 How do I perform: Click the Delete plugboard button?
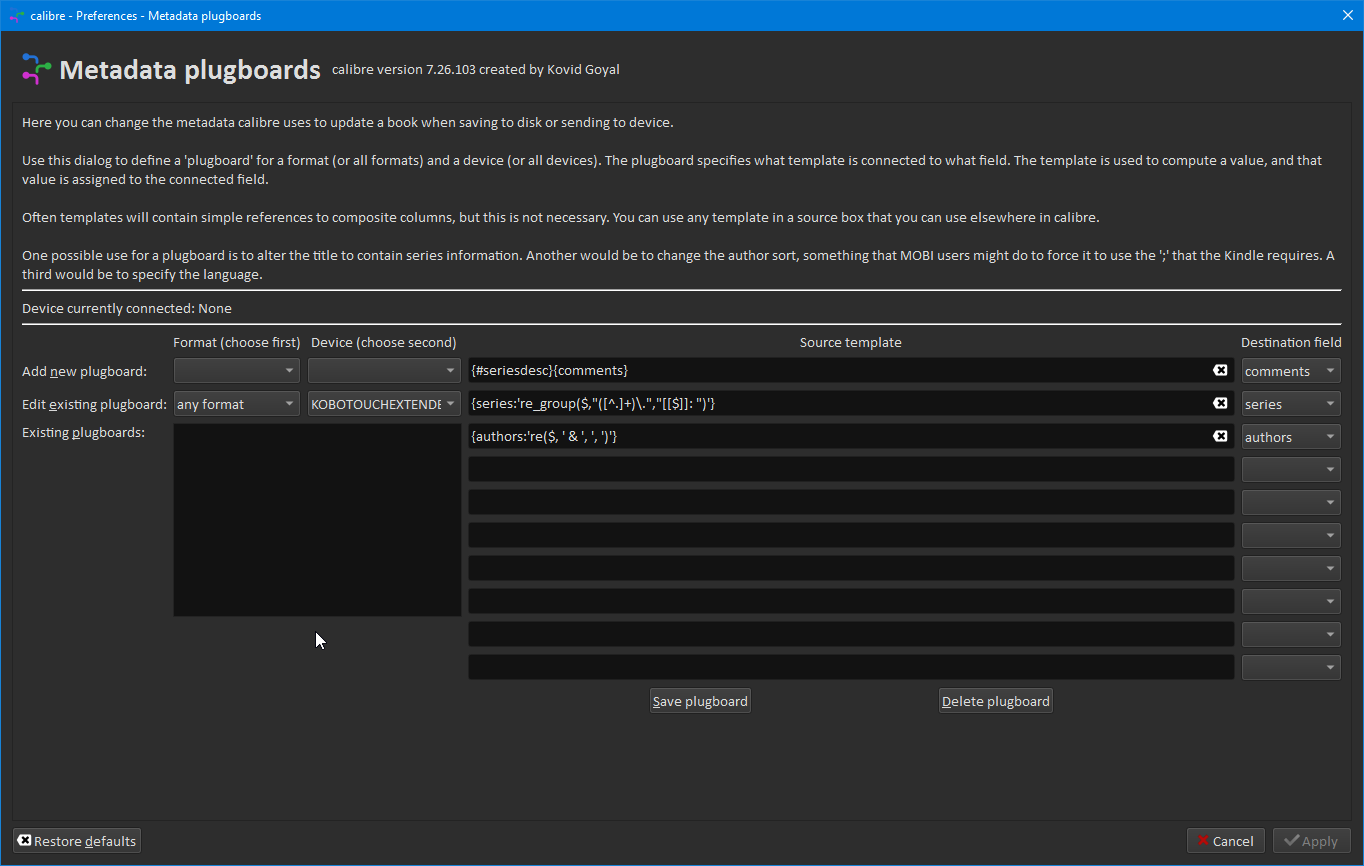pos(996,701)
